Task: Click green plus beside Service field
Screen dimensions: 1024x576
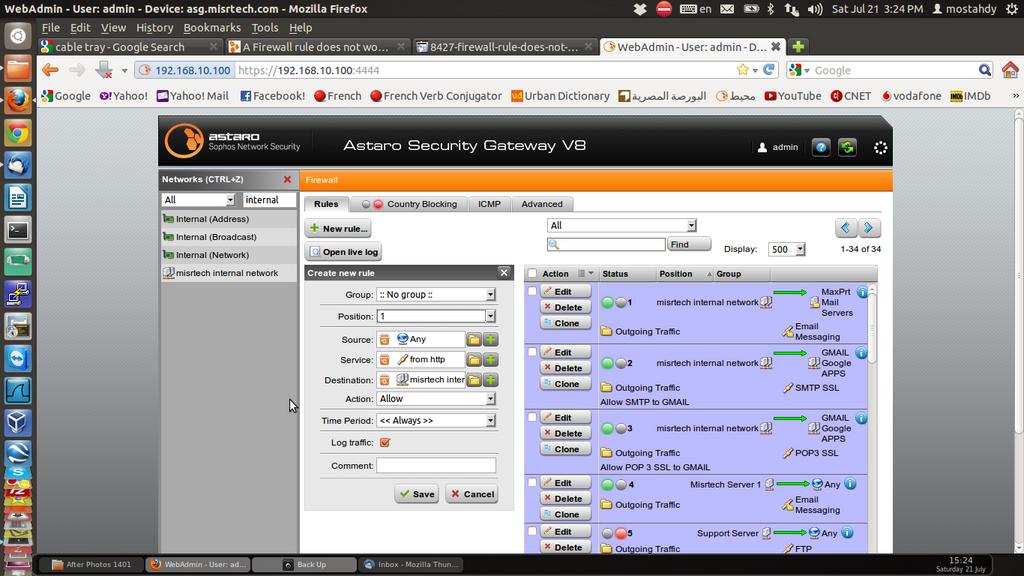Action: [490, 360]
